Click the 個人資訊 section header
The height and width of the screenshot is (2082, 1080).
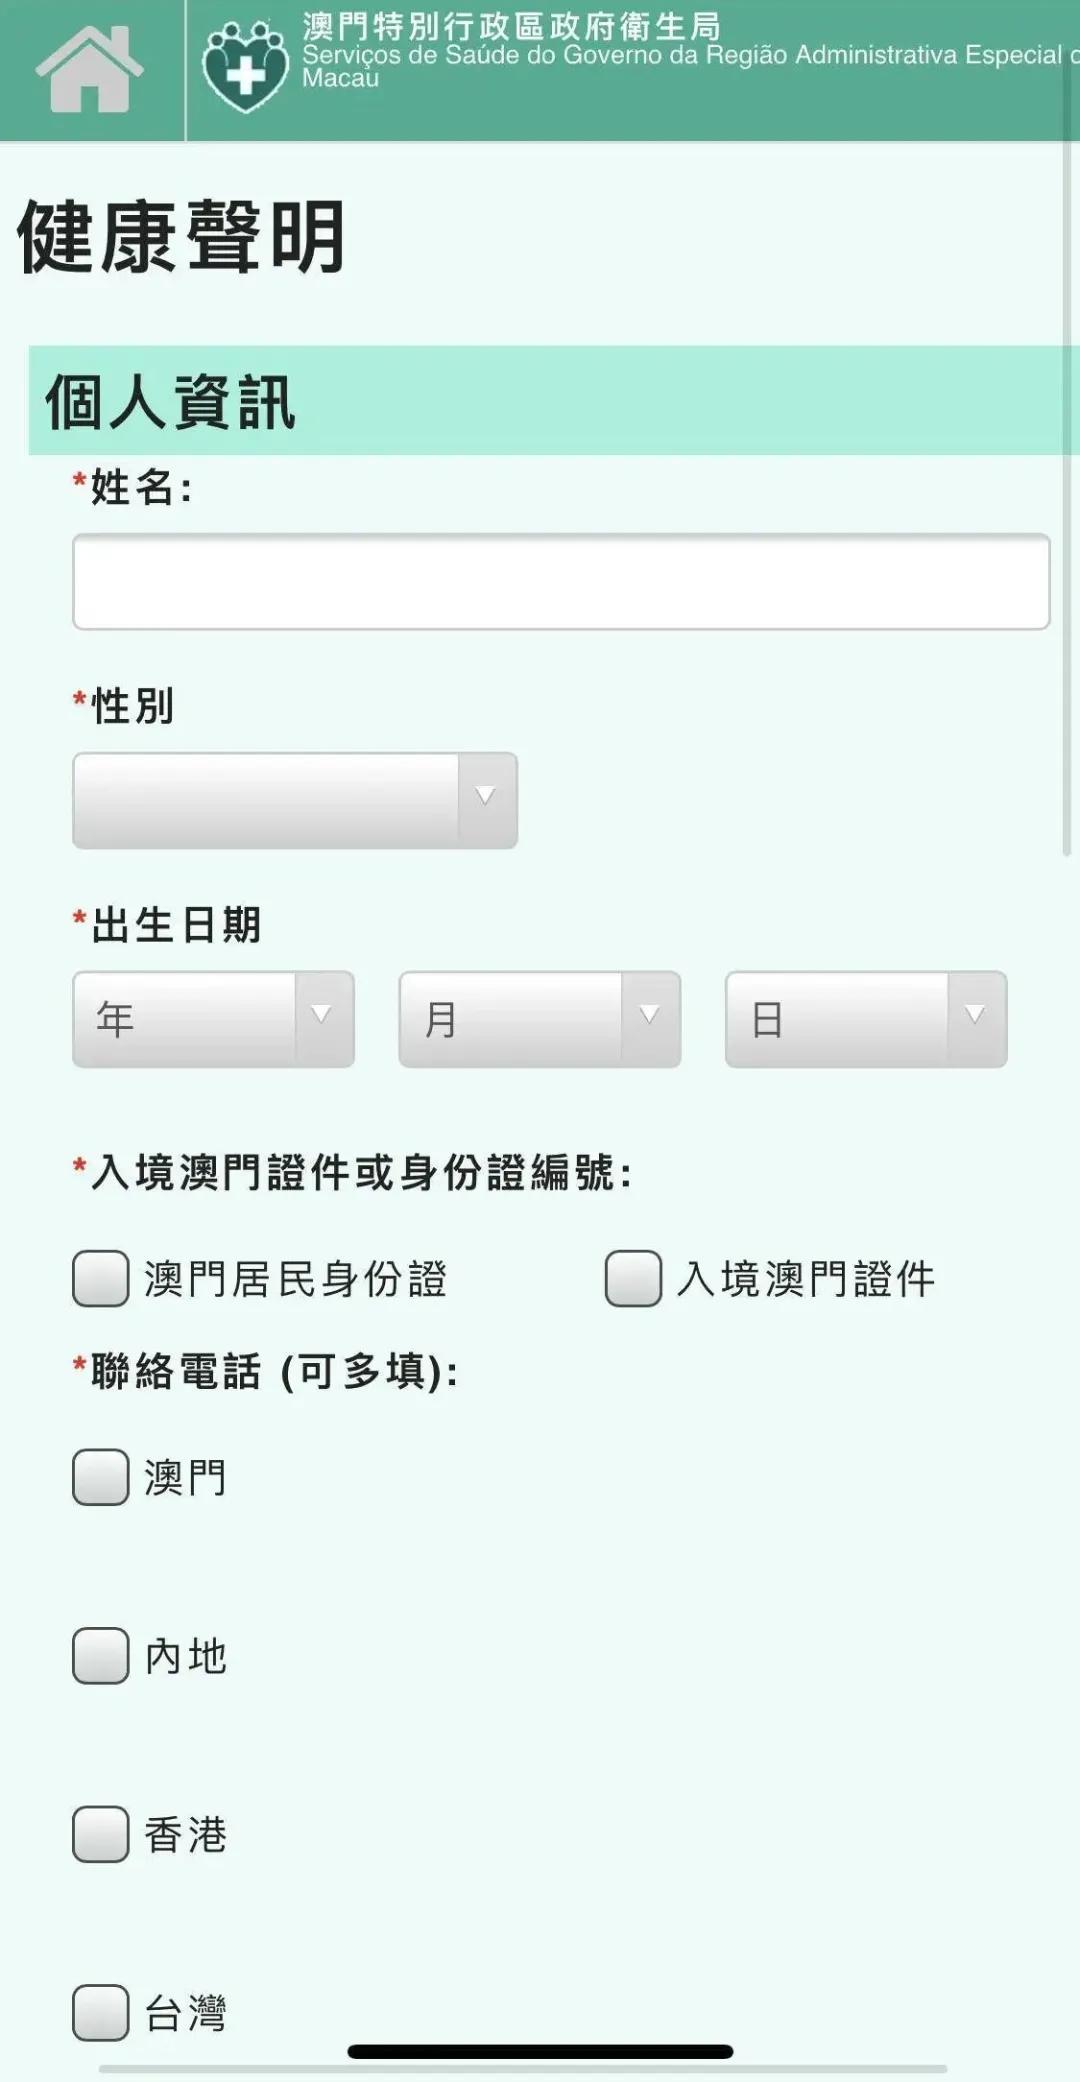tap(170, 400)
